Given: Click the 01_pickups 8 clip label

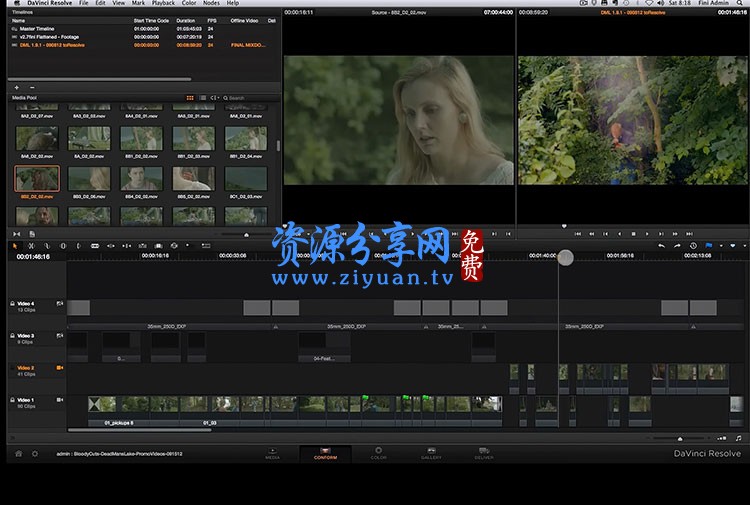Looking at the screenshot, I should click(119, 423).
